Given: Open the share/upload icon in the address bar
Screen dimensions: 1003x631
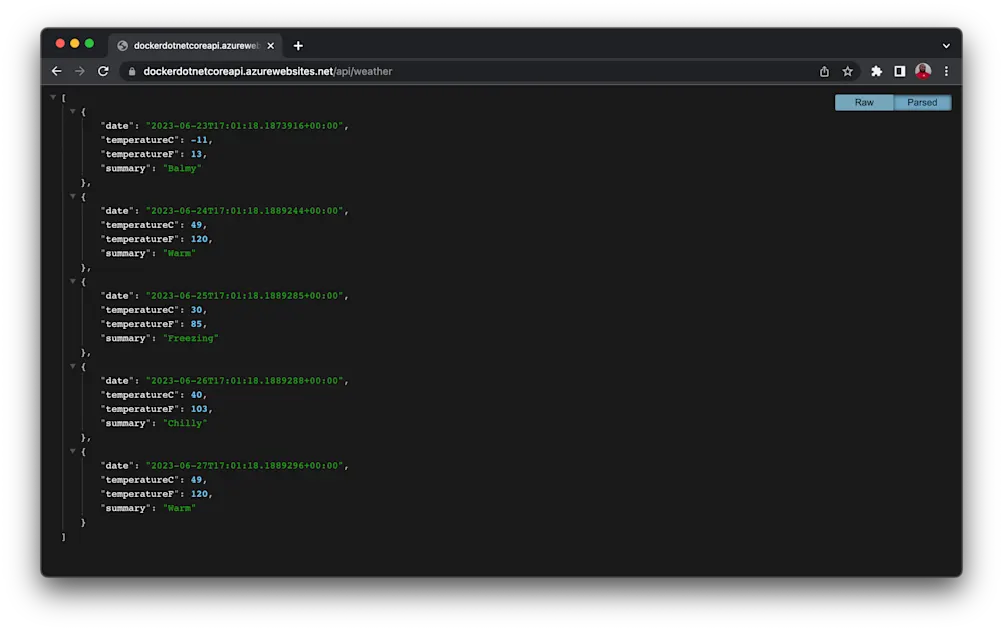Looking at the screenshot, I should [823, 71].
